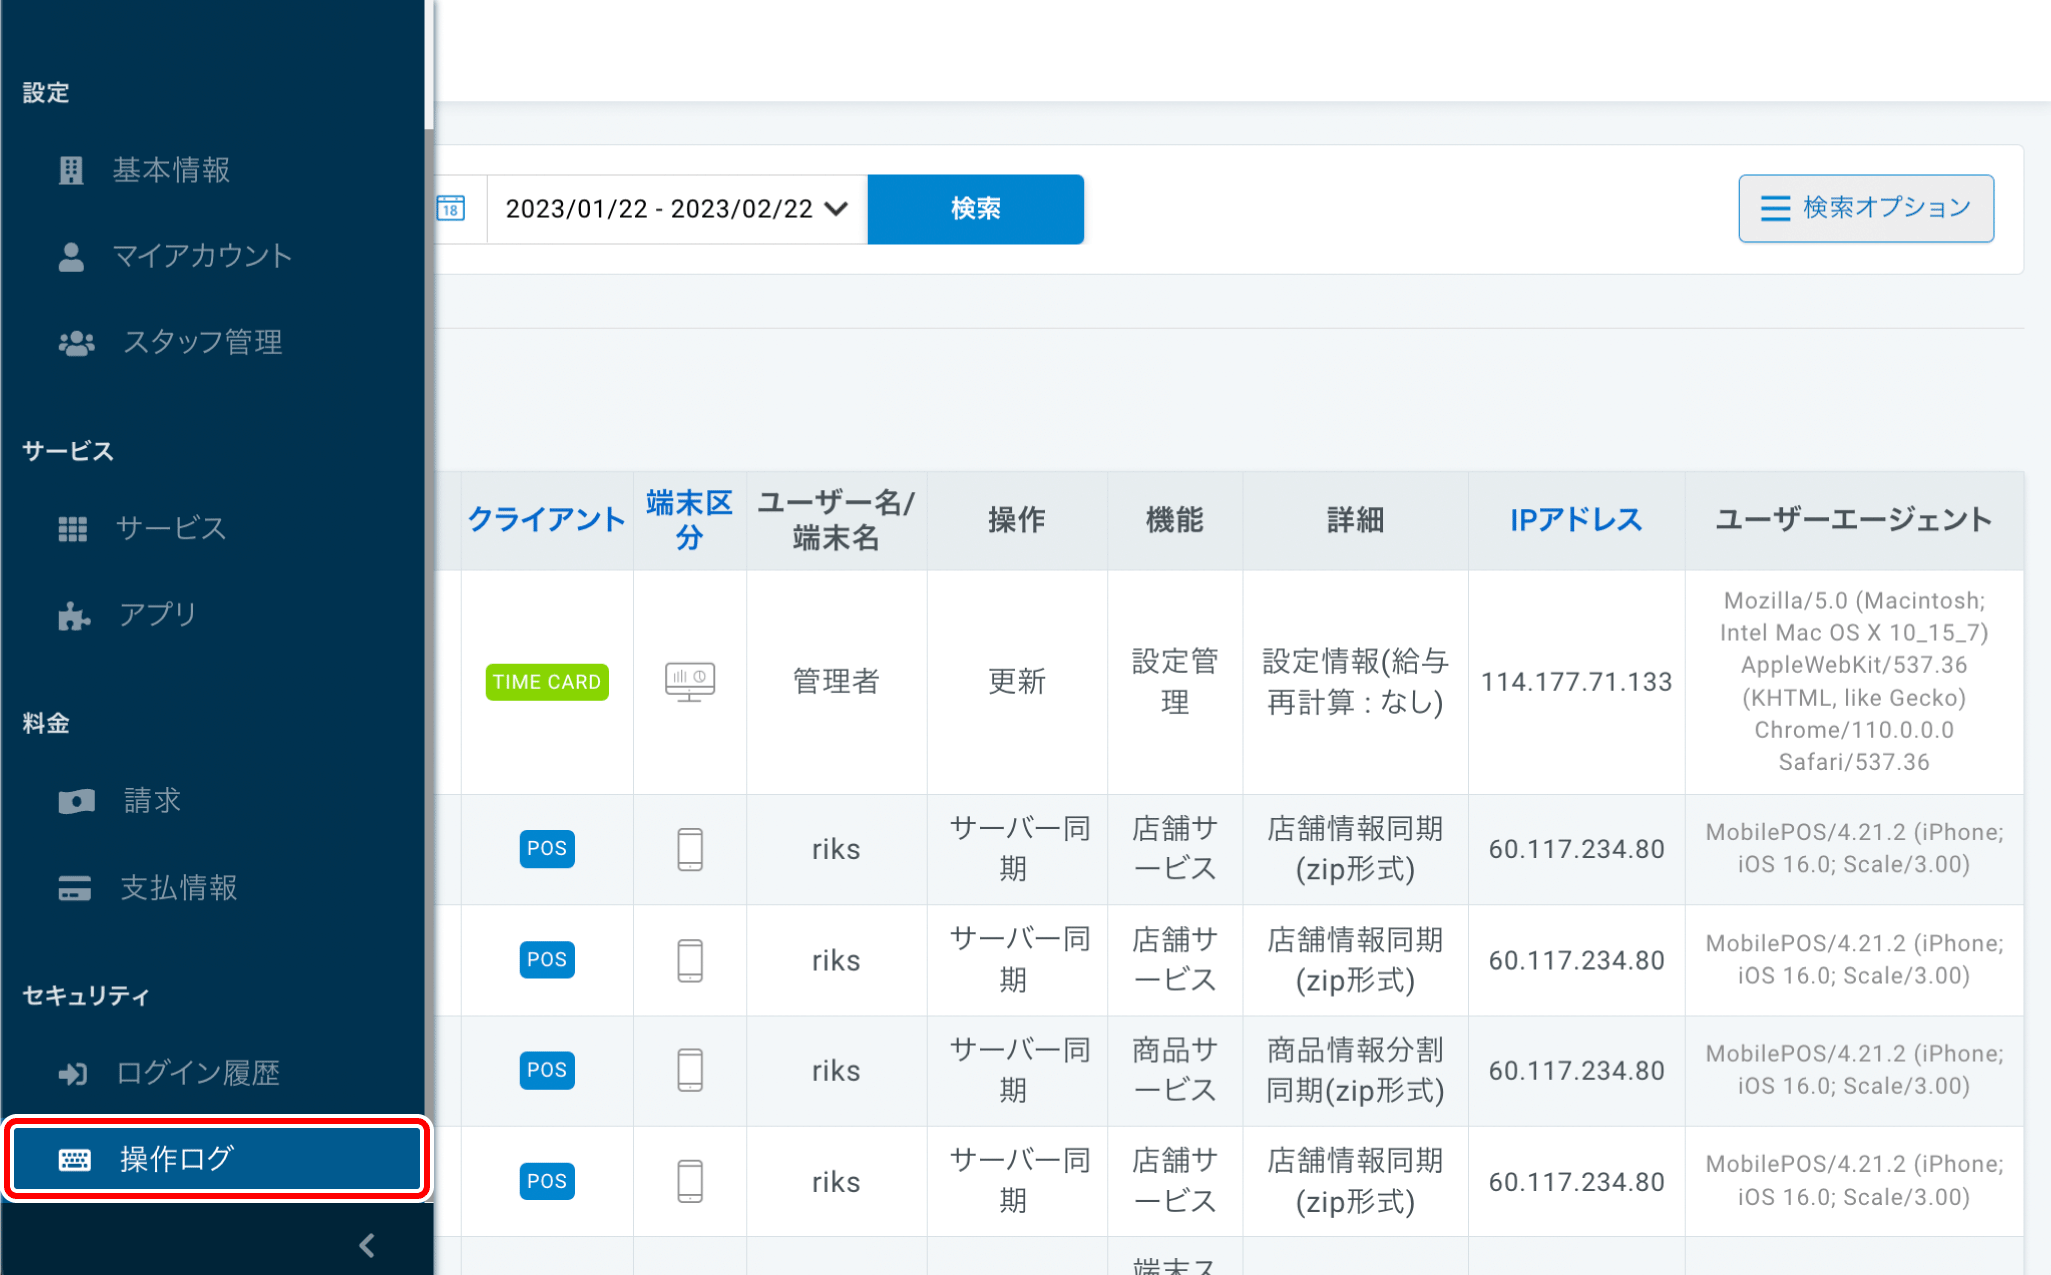Click the 請求 billing icon
Screen dimensions: 2051x1275
76,801
